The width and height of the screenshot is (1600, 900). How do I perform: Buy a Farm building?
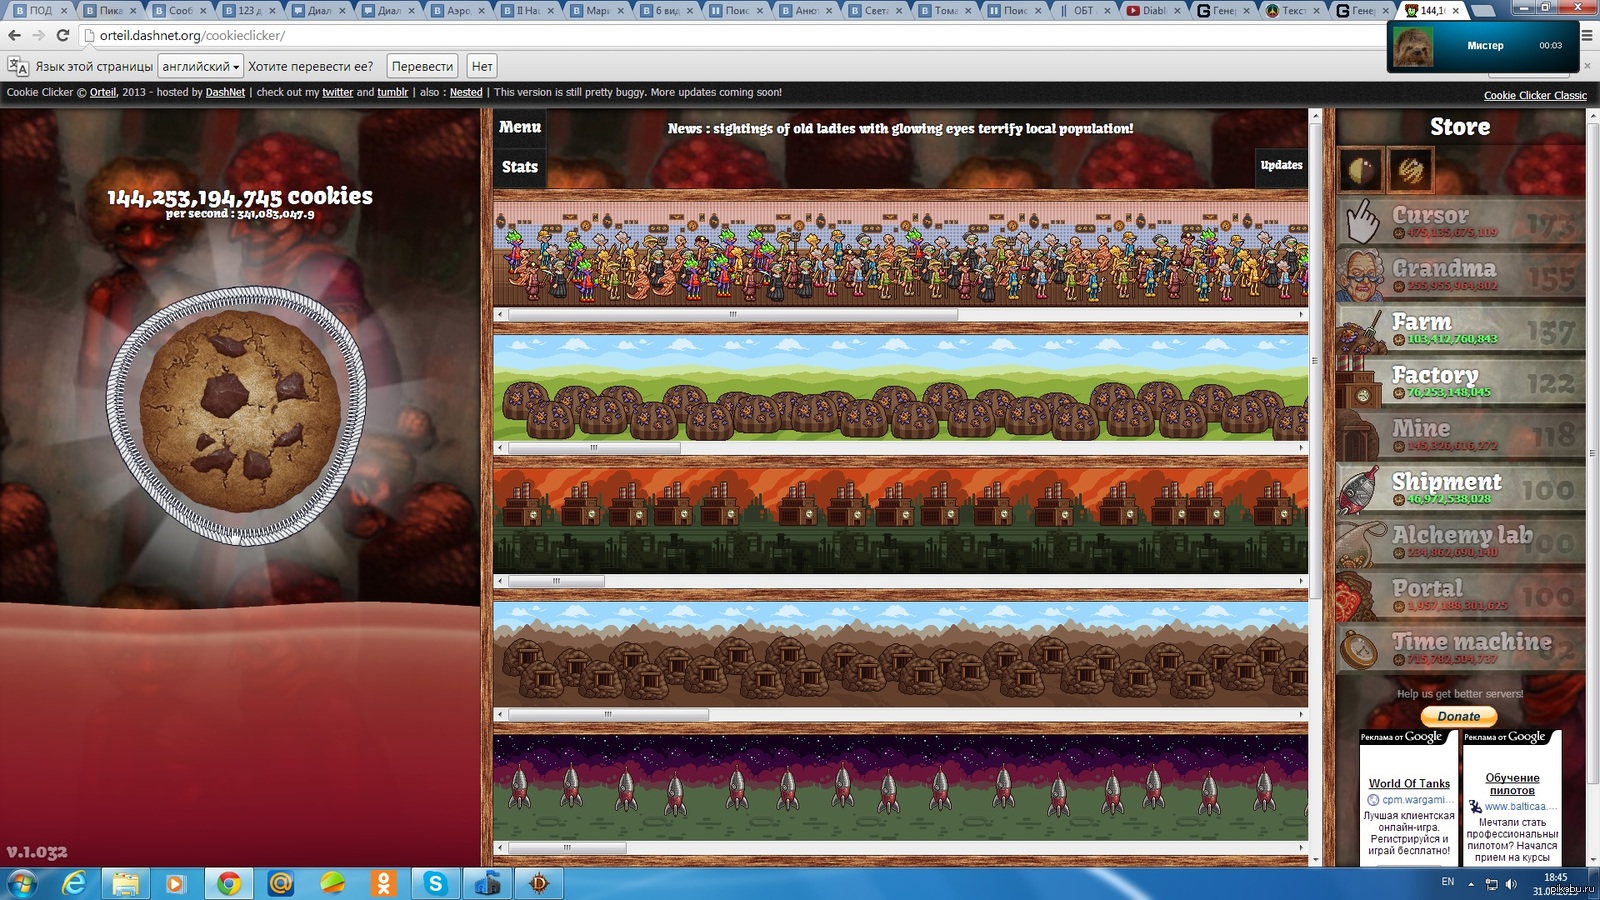pos(1460,329)
